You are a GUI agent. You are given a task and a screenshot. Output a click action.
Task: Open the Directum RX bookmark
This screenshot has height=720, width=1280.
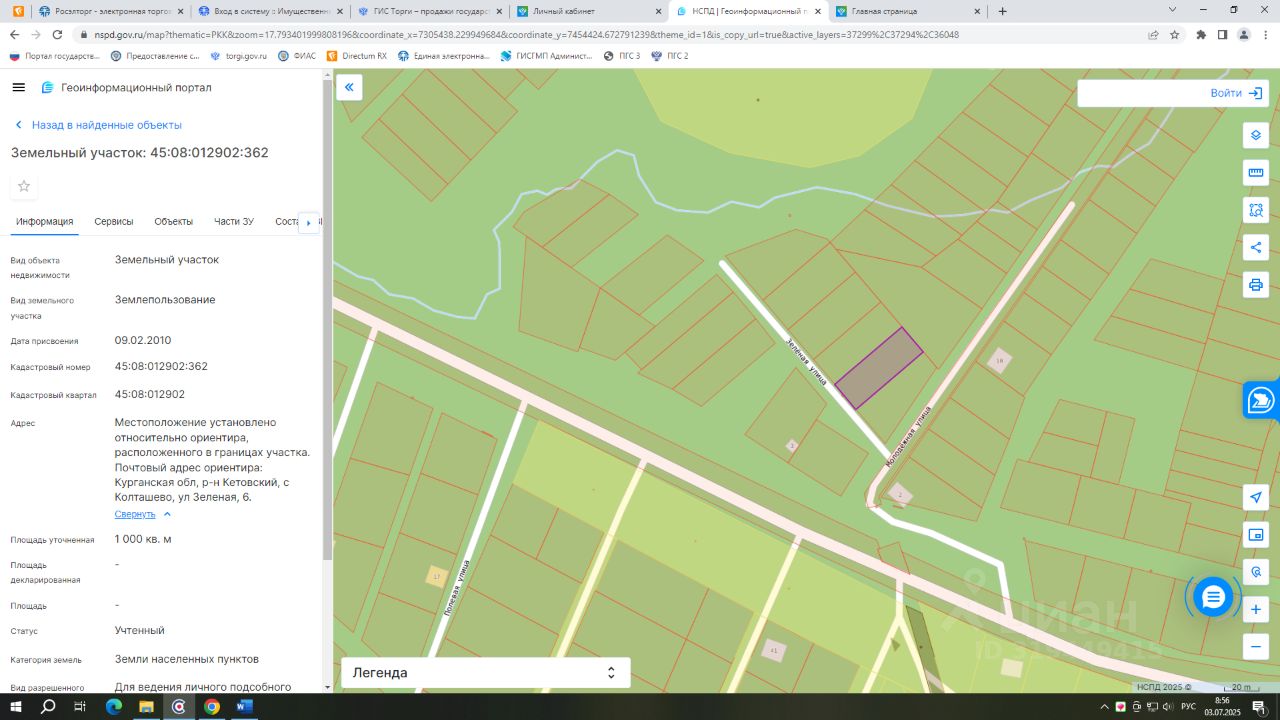(x=357, y=56)
